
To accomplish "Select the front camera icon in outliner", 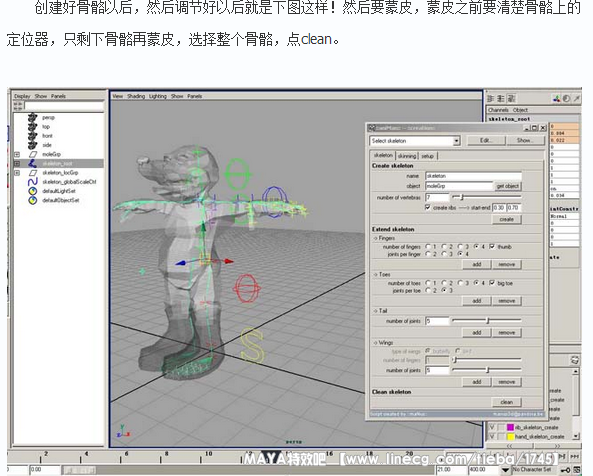I will tap(33, 136).
